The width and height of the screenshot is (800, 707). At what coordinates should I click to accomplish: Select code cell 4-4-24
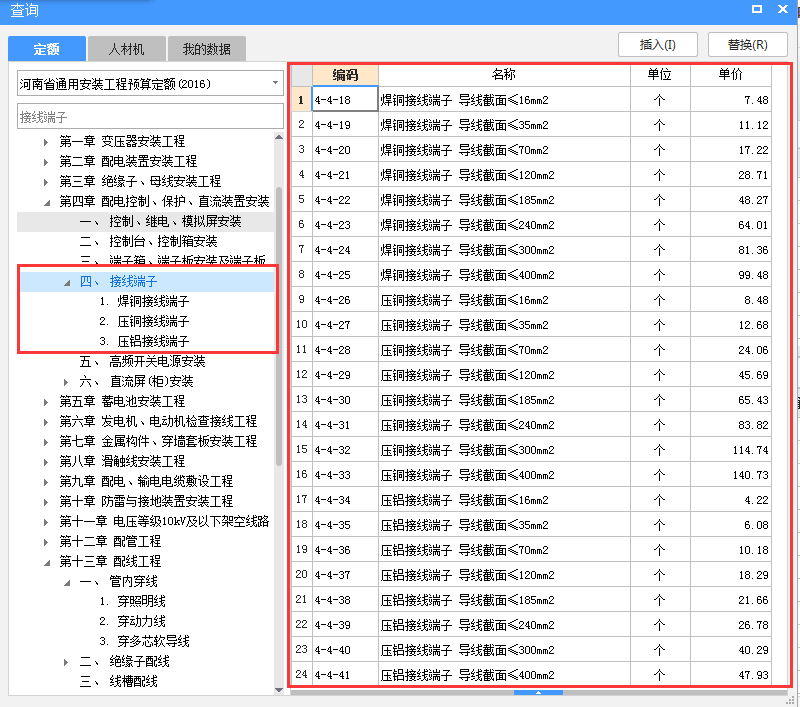[x=345, y=250]
